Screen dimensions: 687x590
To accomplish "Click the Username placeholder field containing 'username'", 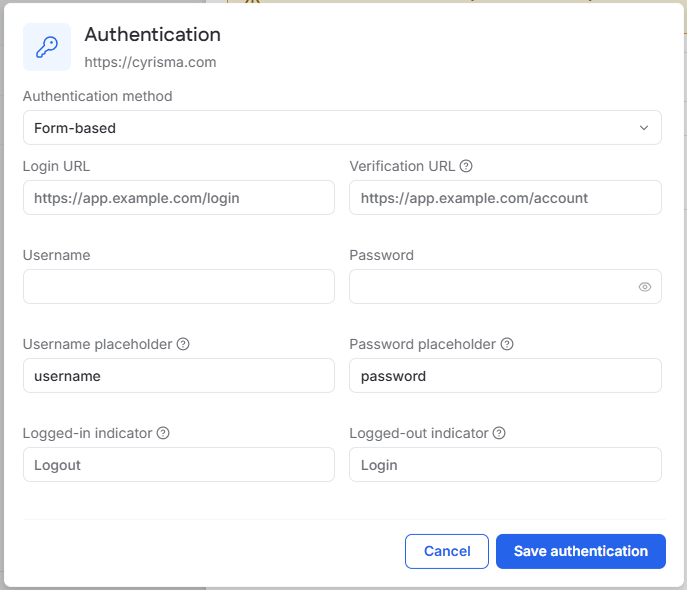I will [179, 375].
